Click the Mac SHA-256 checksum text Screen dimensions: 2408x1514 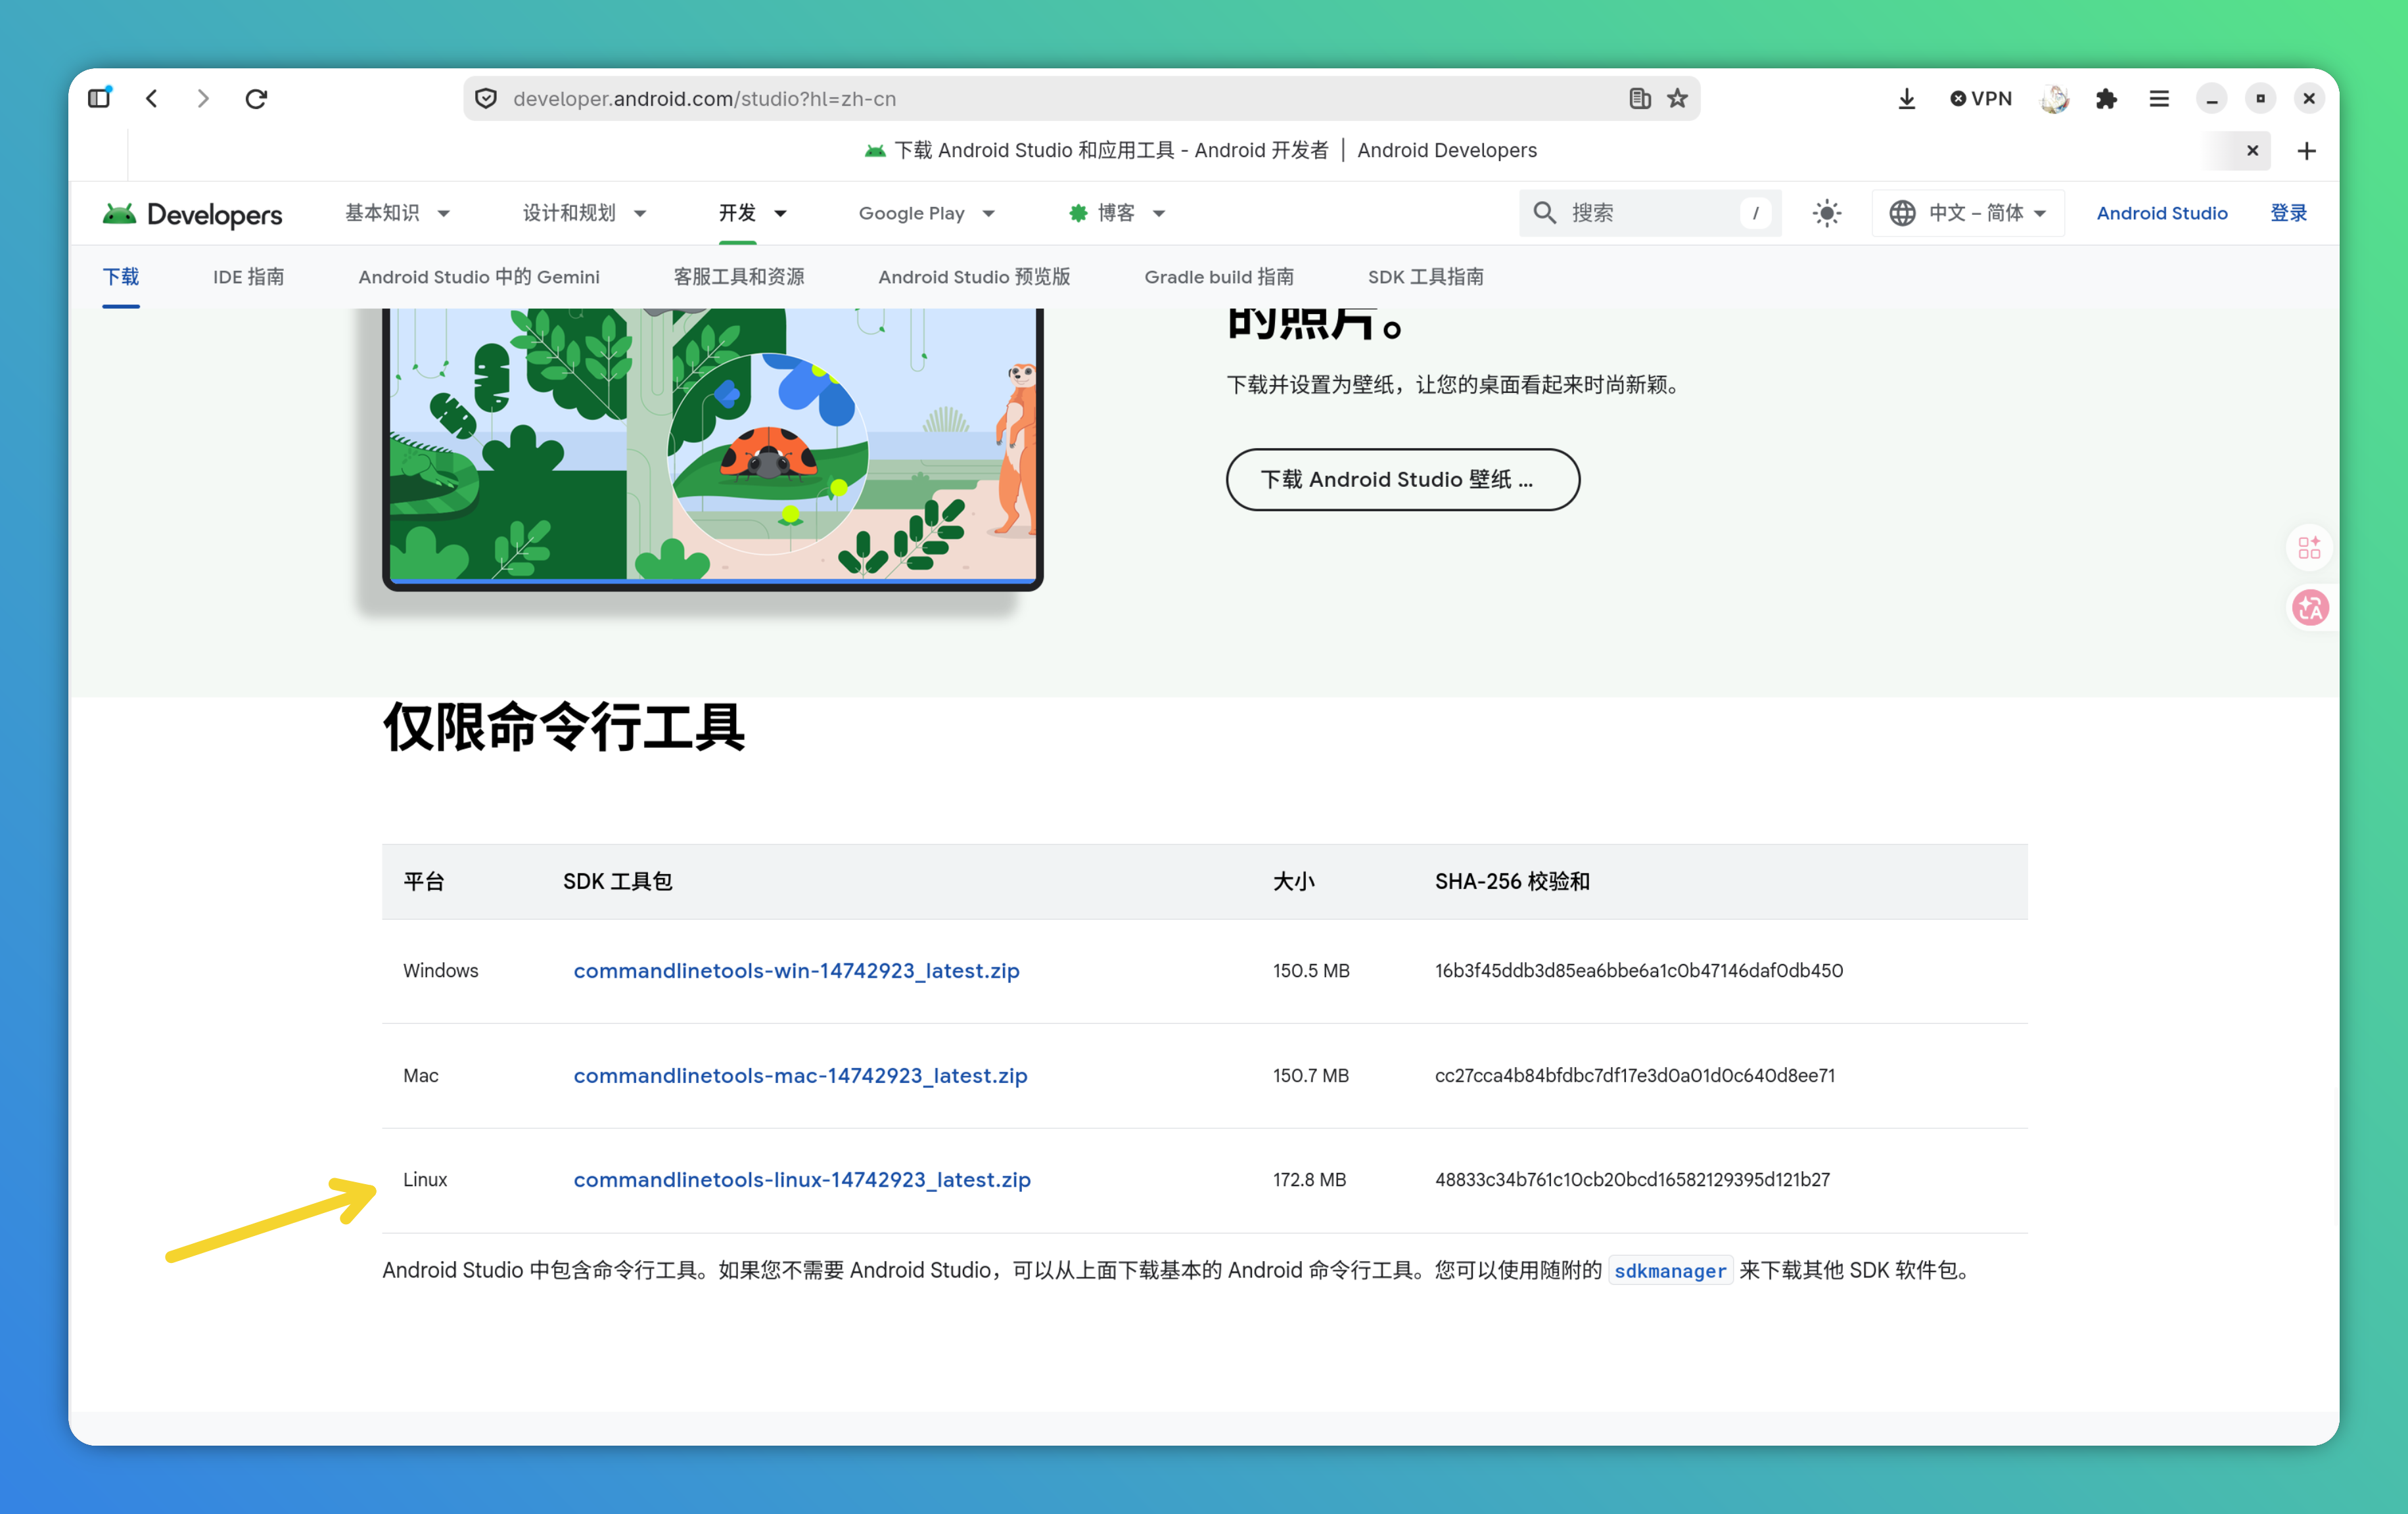(1634, 1075)
